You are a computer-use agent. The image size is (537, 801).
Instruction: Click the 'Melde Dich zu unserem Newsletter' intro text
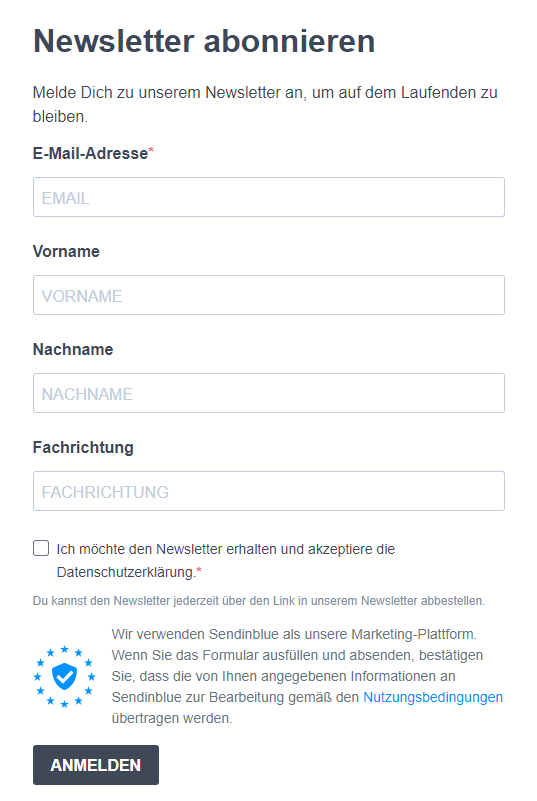pos(265,104)
